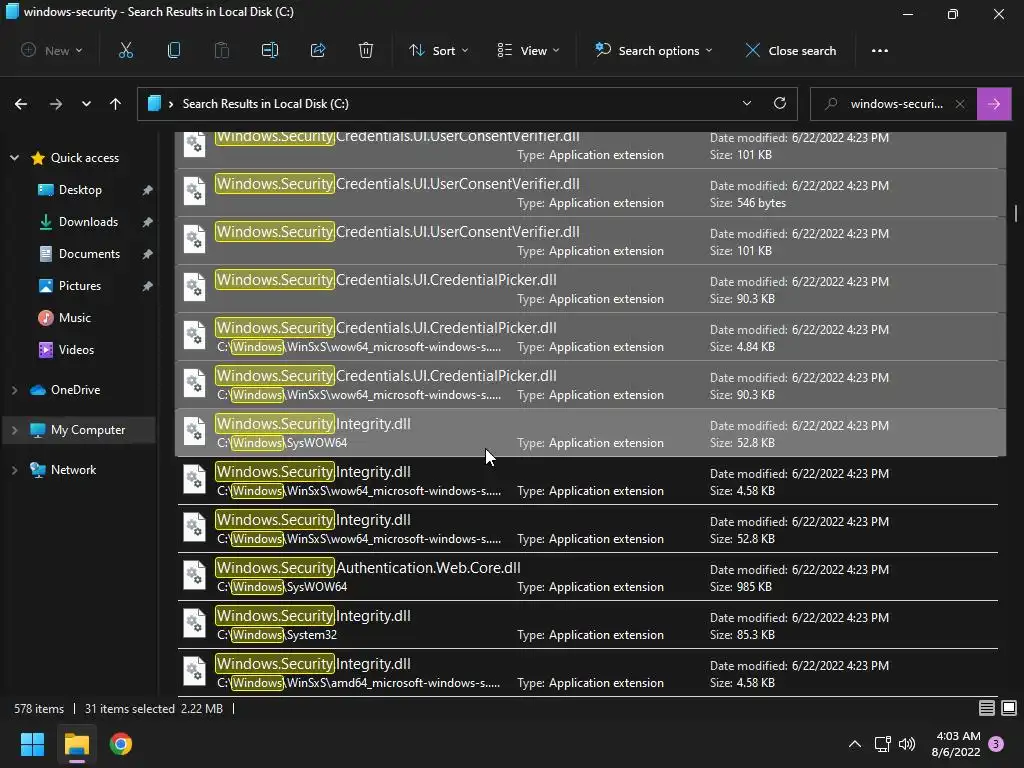This screenshot has height=768, width=1024.
Task: Open the New item dropdown
Action: coord(52,50)
